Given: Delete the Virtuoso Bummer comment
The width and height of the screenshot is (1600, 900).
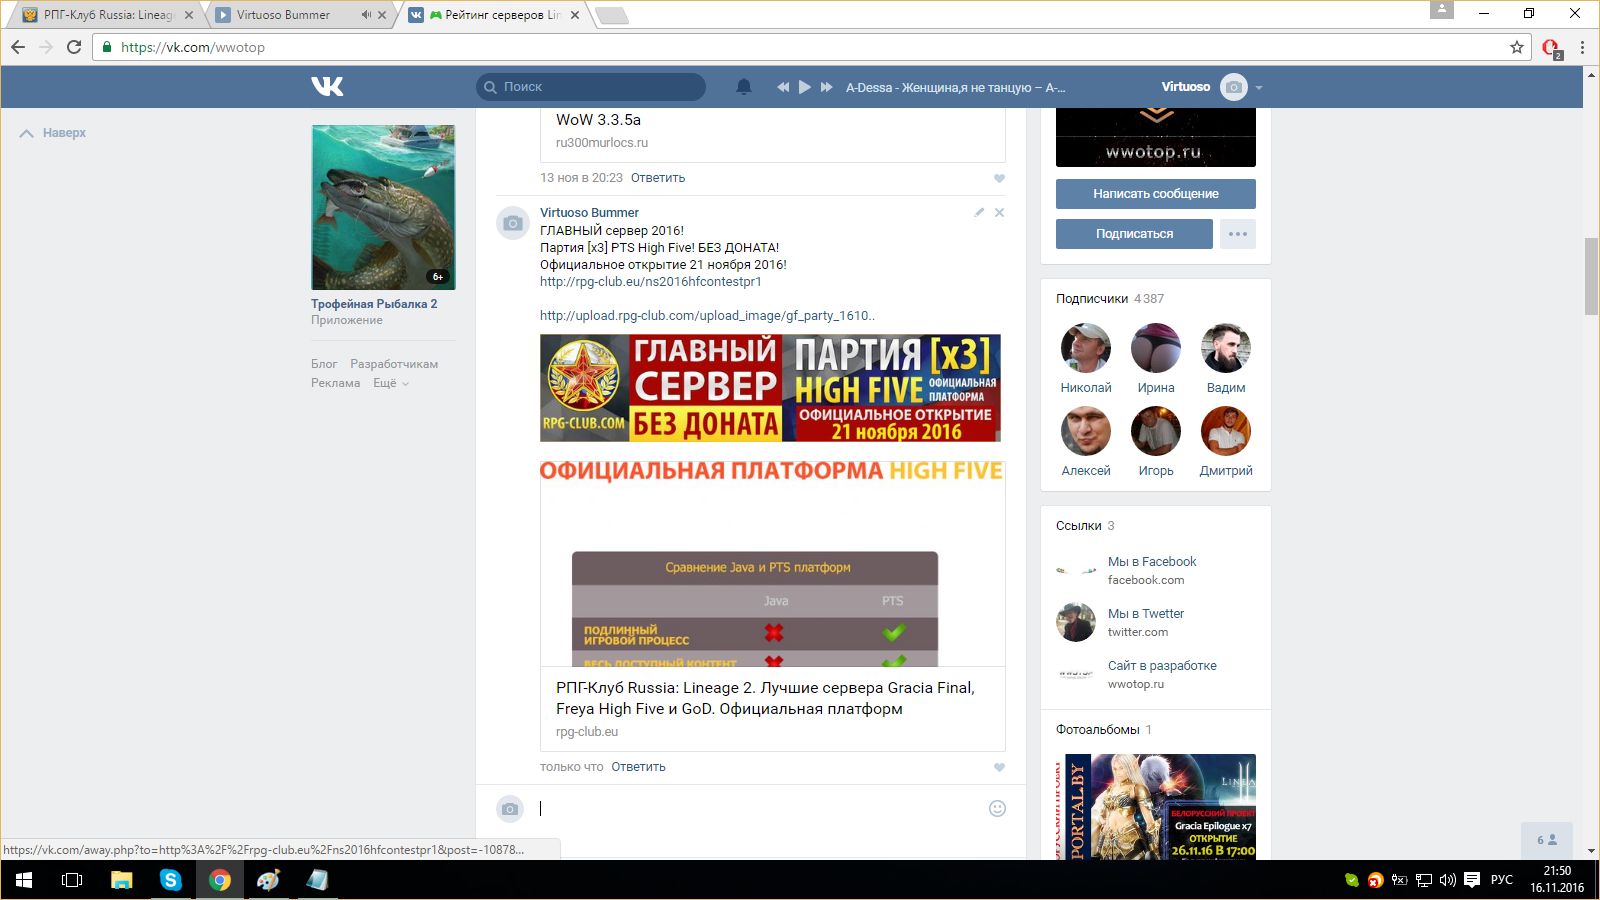Looking at the screenshot, I should click(999, 212).
